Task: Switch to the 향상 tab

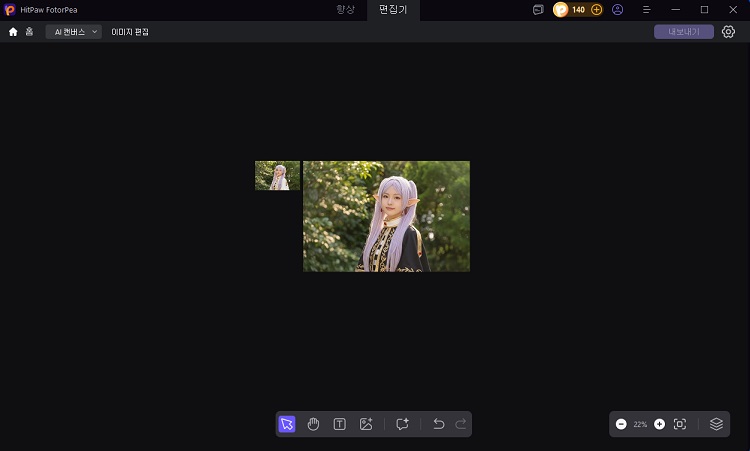Action: [345, 10]
